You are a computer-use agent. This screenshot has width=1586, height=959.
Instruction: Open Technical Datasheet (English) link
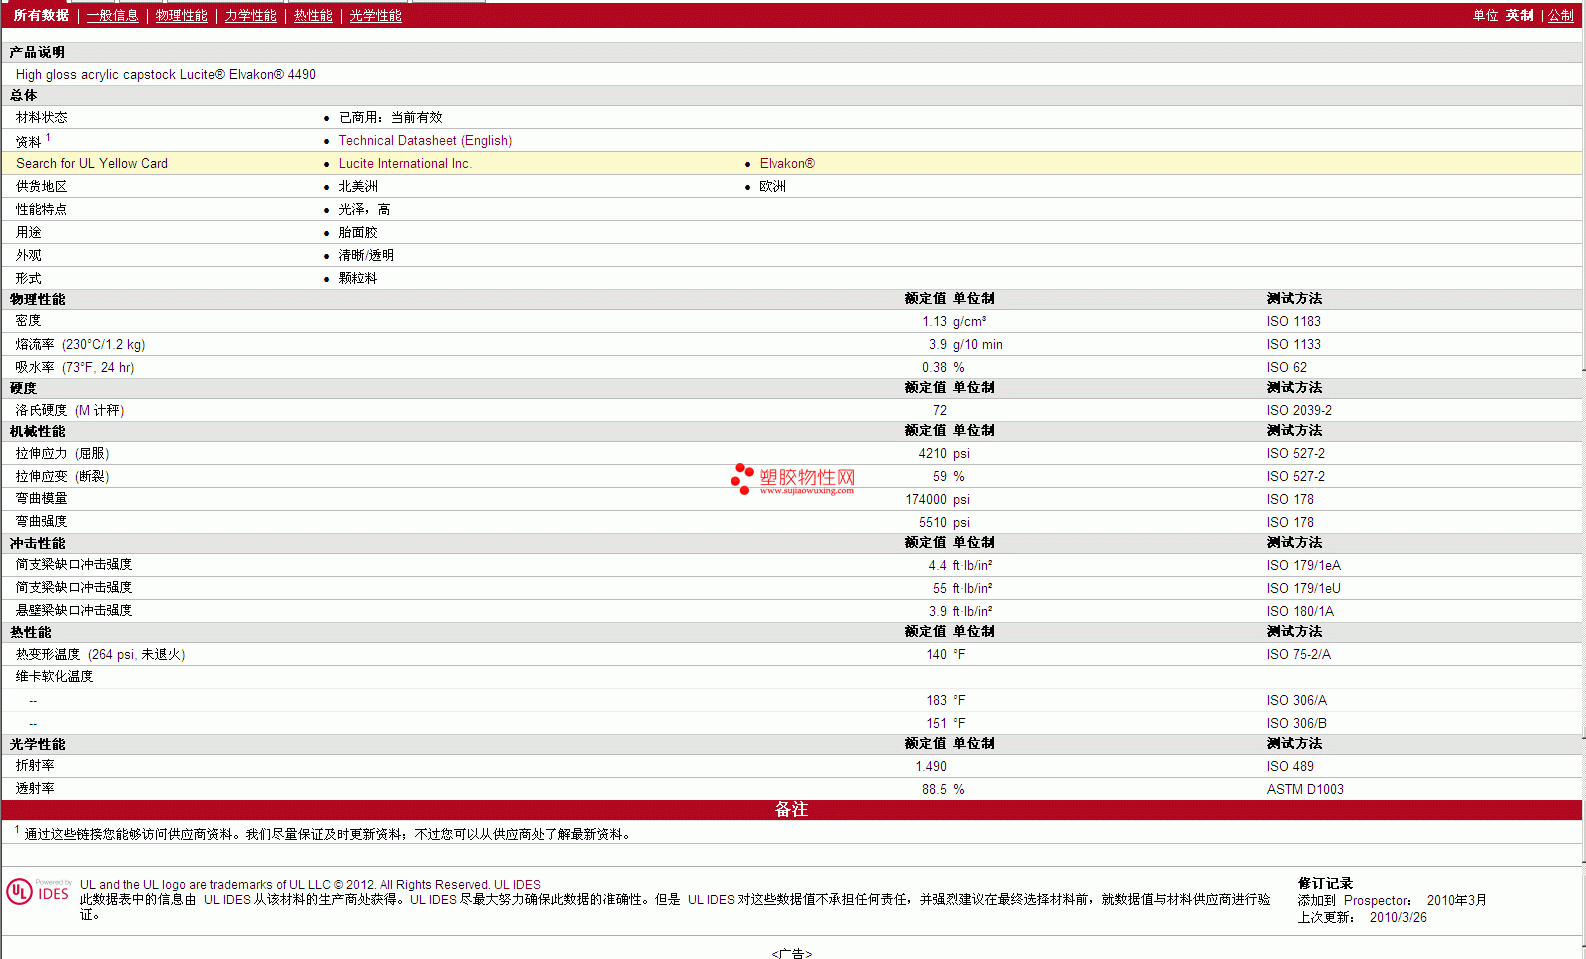425,141
